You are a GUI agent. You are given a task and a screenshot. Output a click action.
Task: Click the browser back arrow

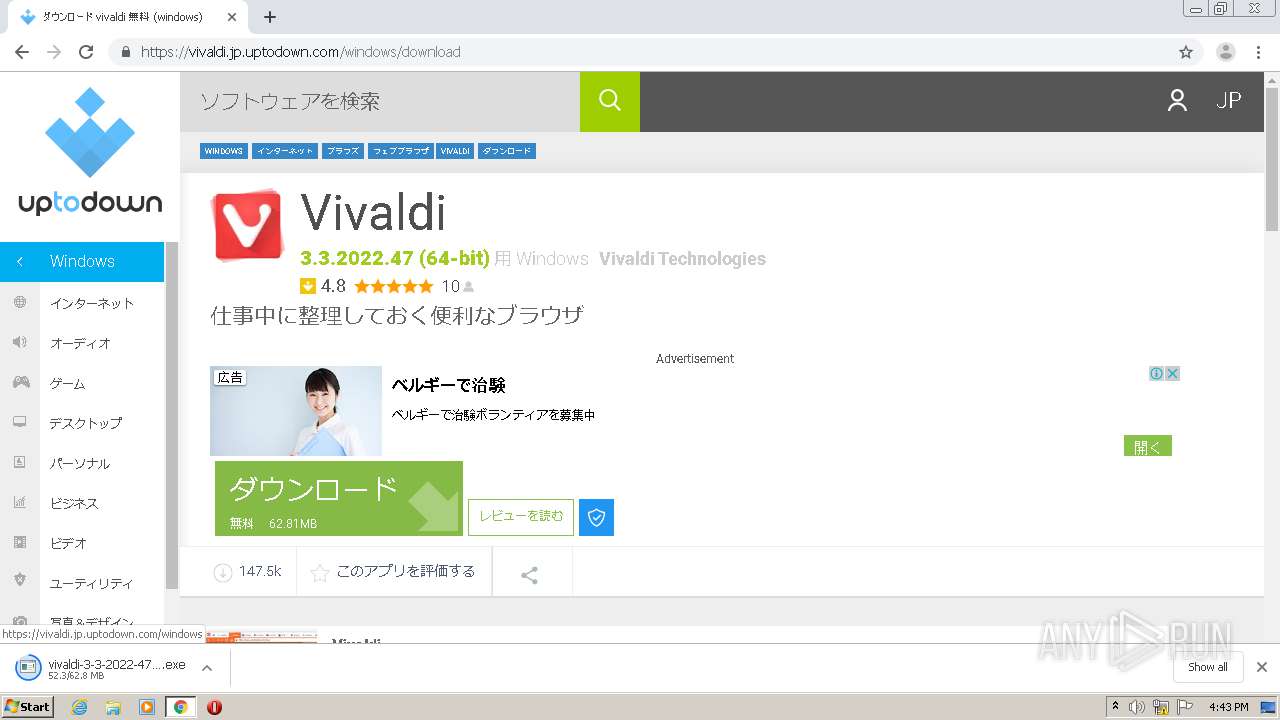click(x=22, y=52)
